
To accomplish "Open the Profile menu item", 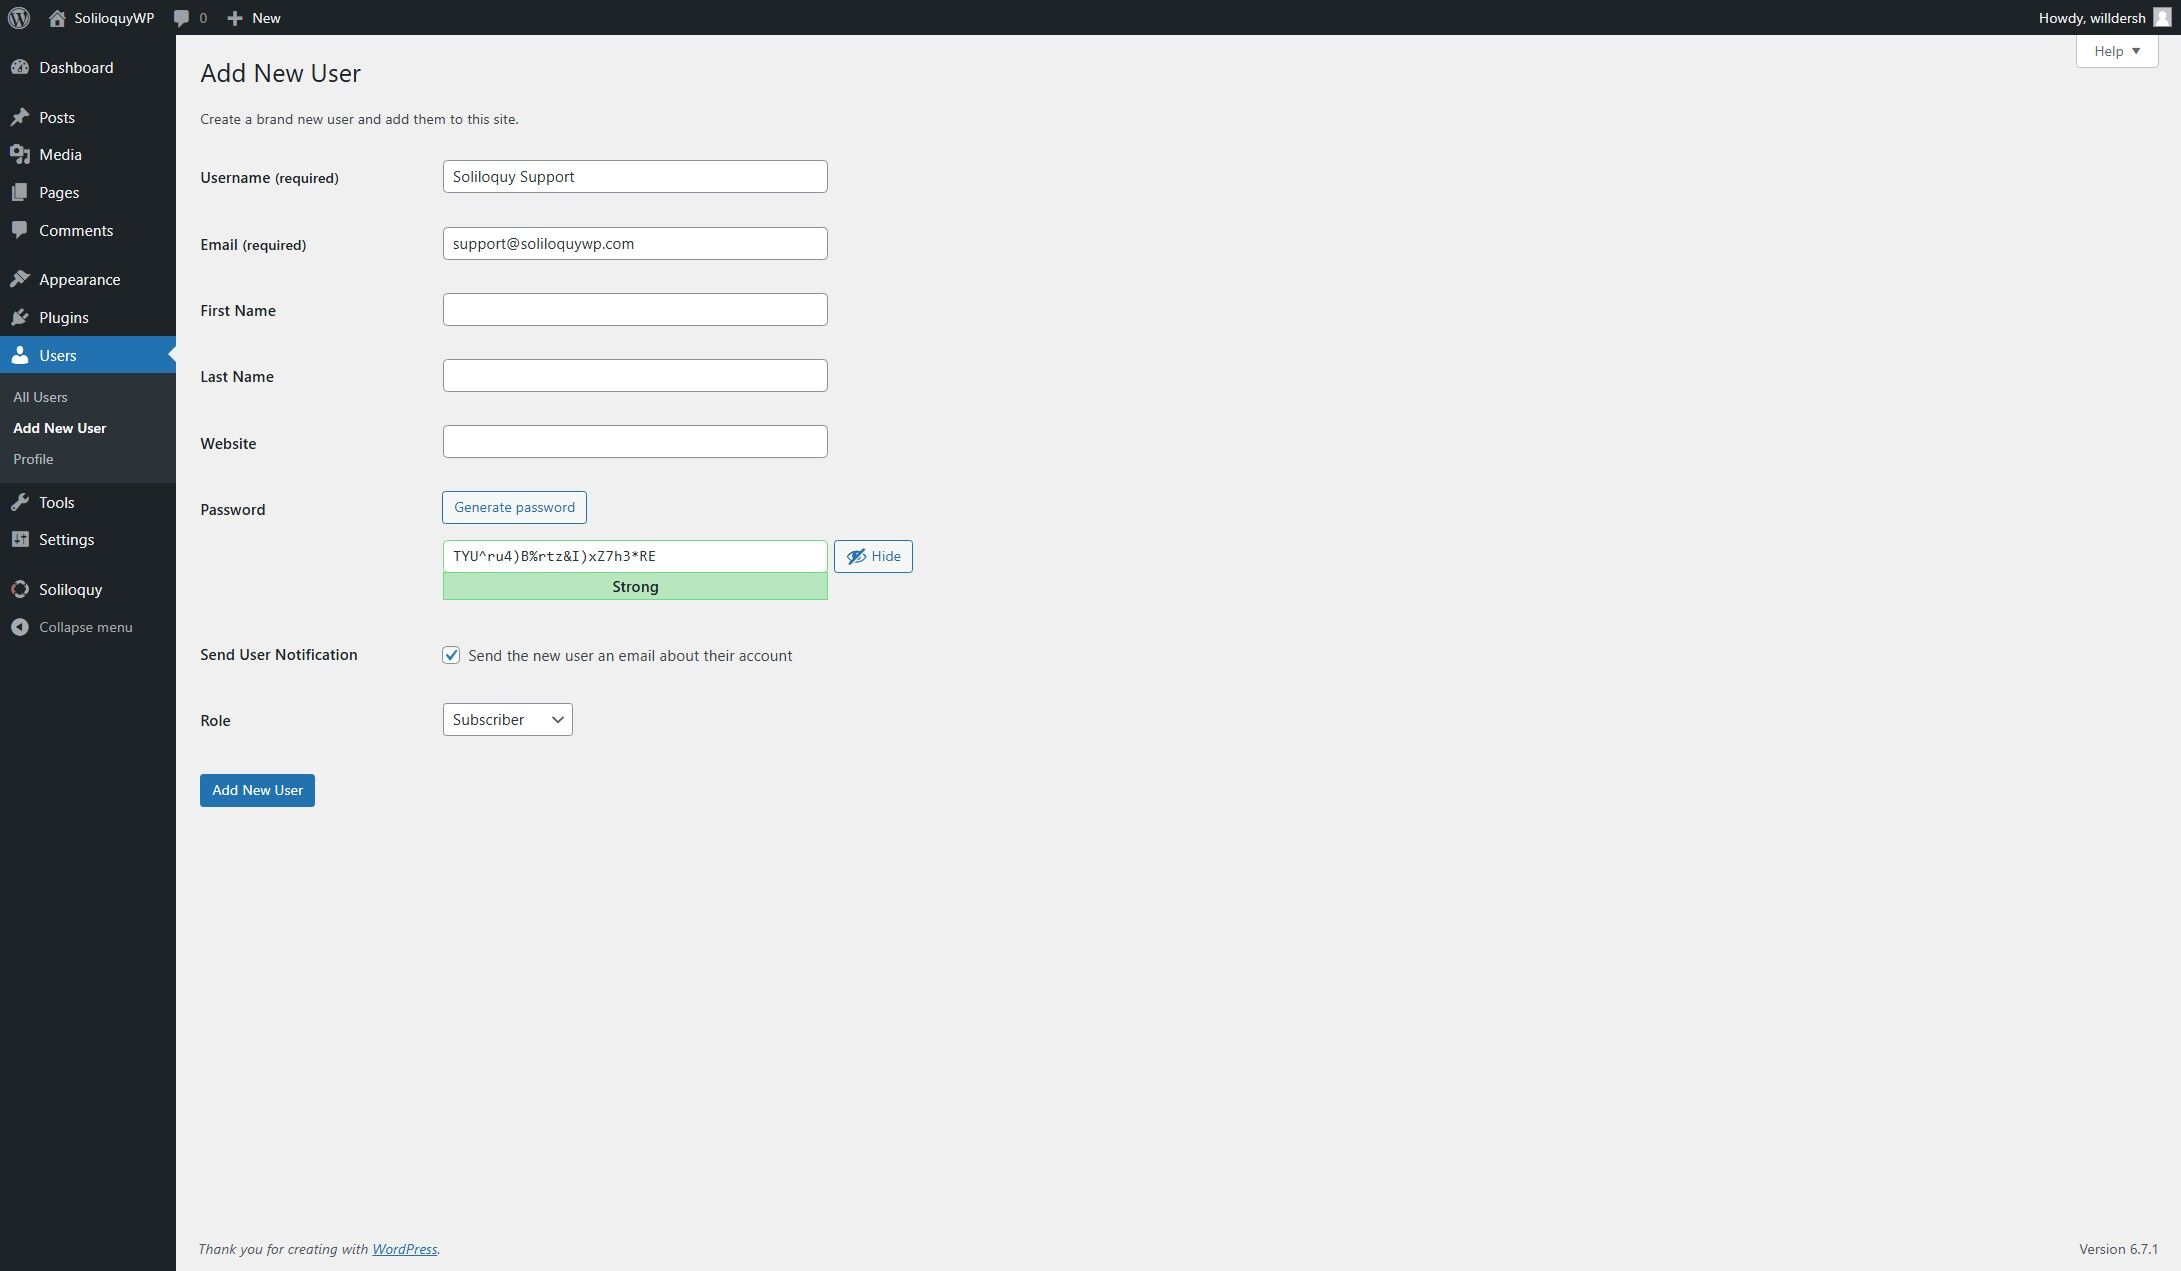I will pyautogui.click(x=33, y=459).
